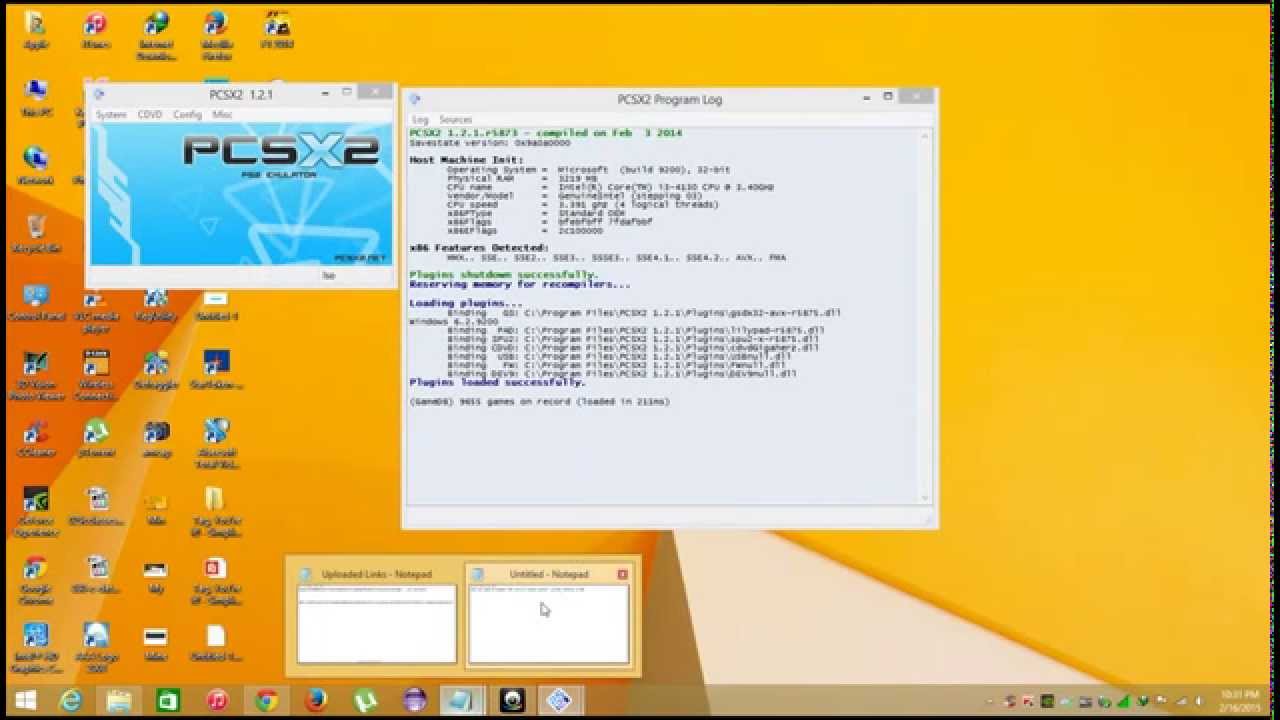
Task: Open the Sources menu in Program Log window
Action: [455, 120]
